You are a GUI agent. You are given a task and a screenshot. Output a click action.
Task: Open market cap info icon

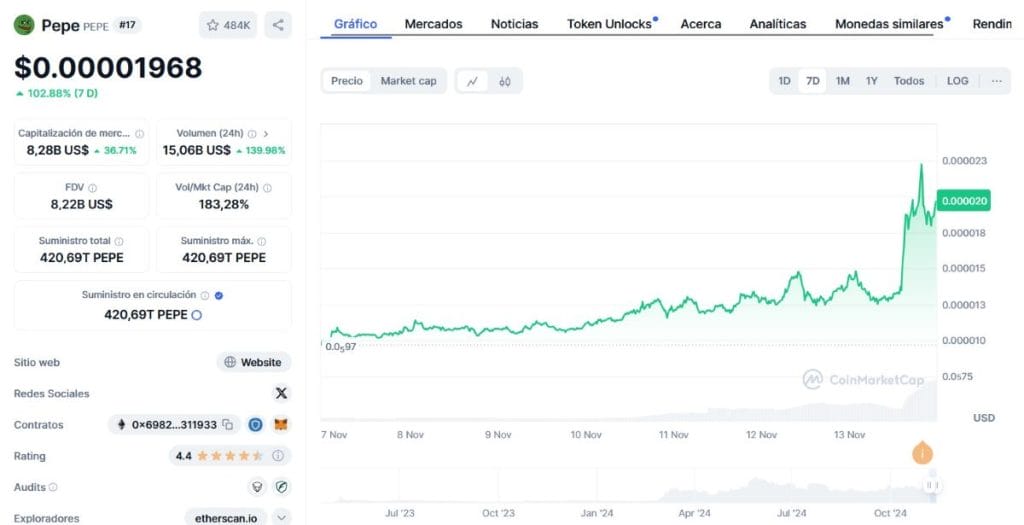click(x=140, y=134)
